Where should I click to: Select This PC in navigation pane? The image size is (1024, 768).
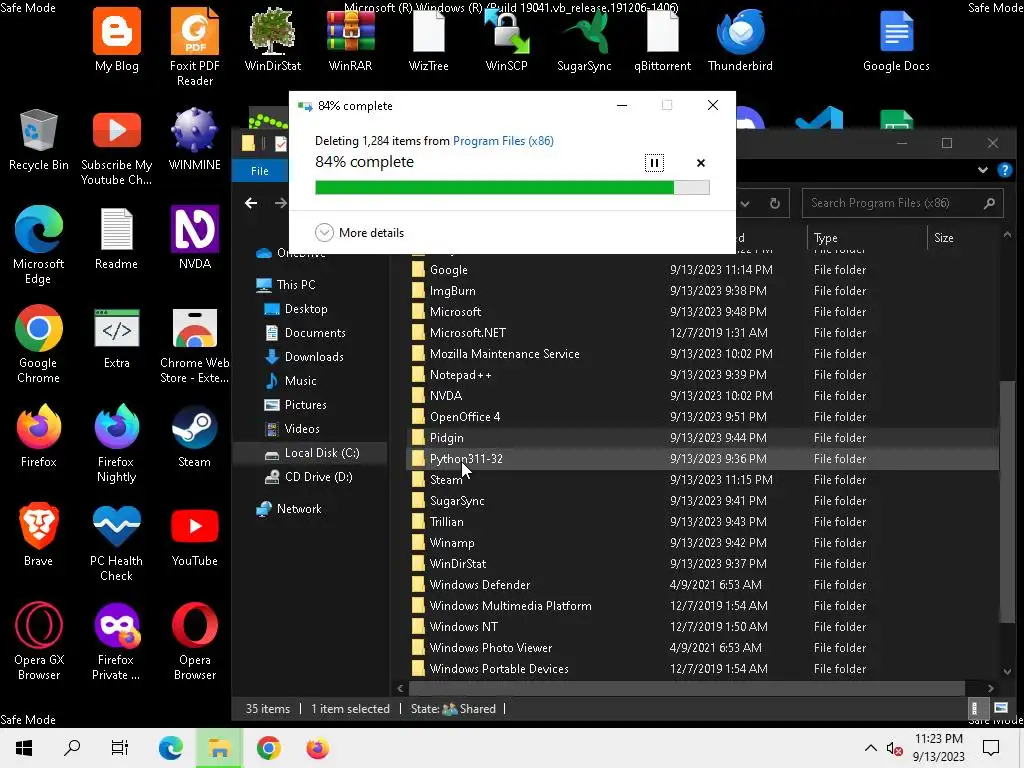(295, 285)
